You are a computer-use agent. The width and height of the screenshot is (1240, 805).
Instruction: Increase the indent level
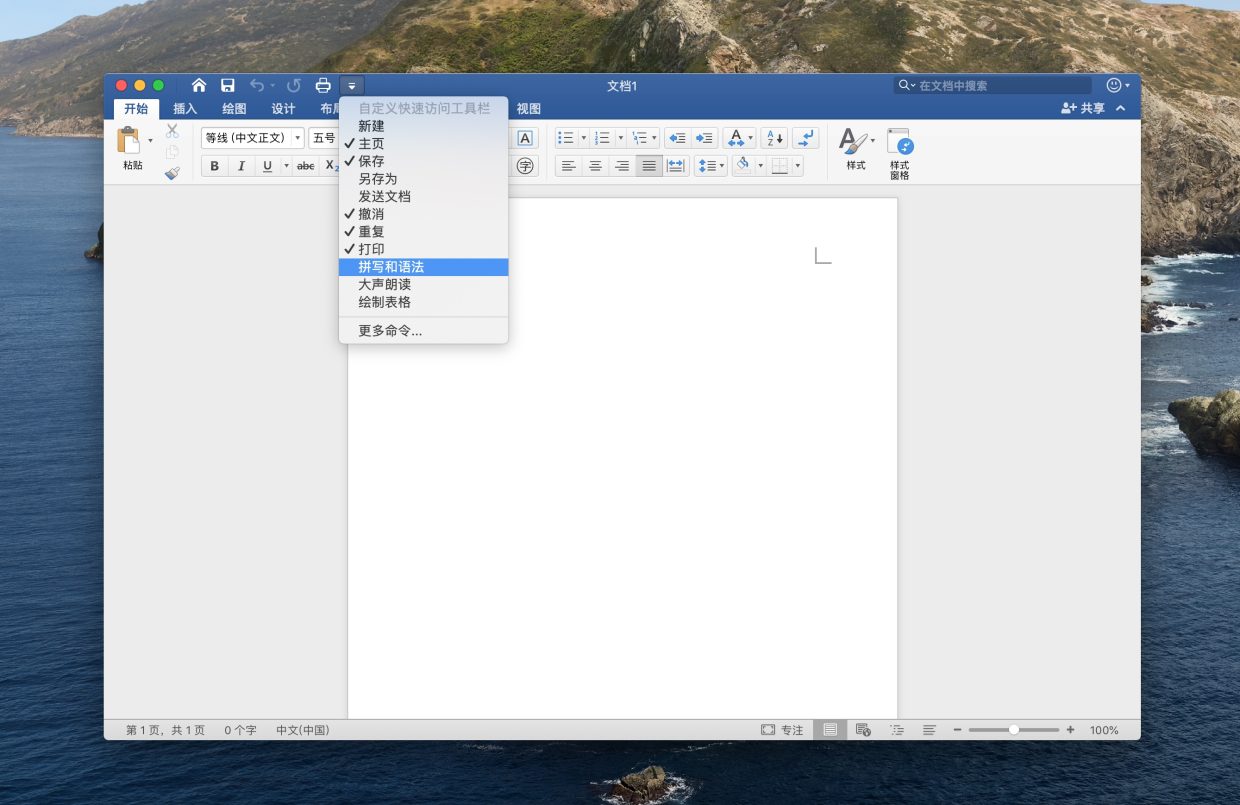(705, 138)
